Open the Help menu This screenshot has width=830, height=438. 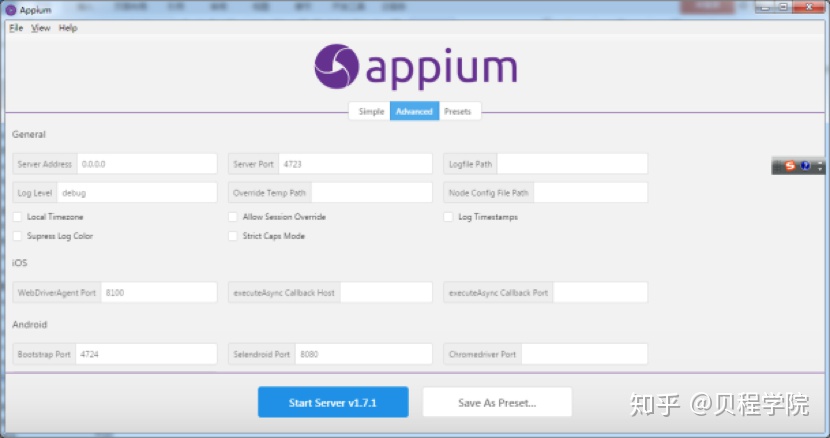pyautogui.click(x=68, y=28)
